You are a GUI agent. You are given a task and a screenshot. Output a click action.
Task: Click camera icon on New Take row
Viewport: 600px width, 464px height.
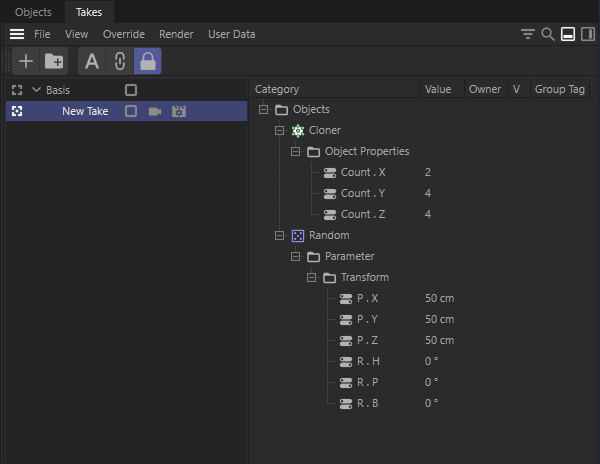tap(155, 111)
